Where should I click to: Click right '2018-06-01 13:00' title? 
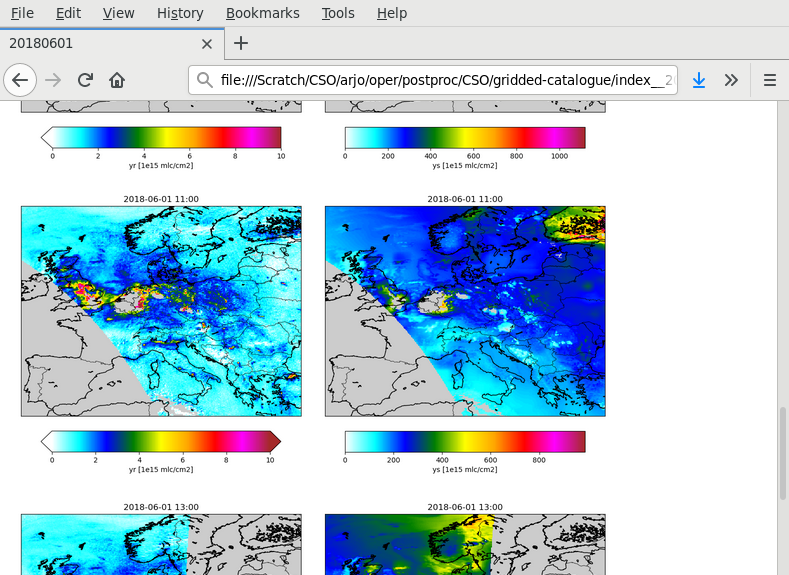[x=465, y=507]
